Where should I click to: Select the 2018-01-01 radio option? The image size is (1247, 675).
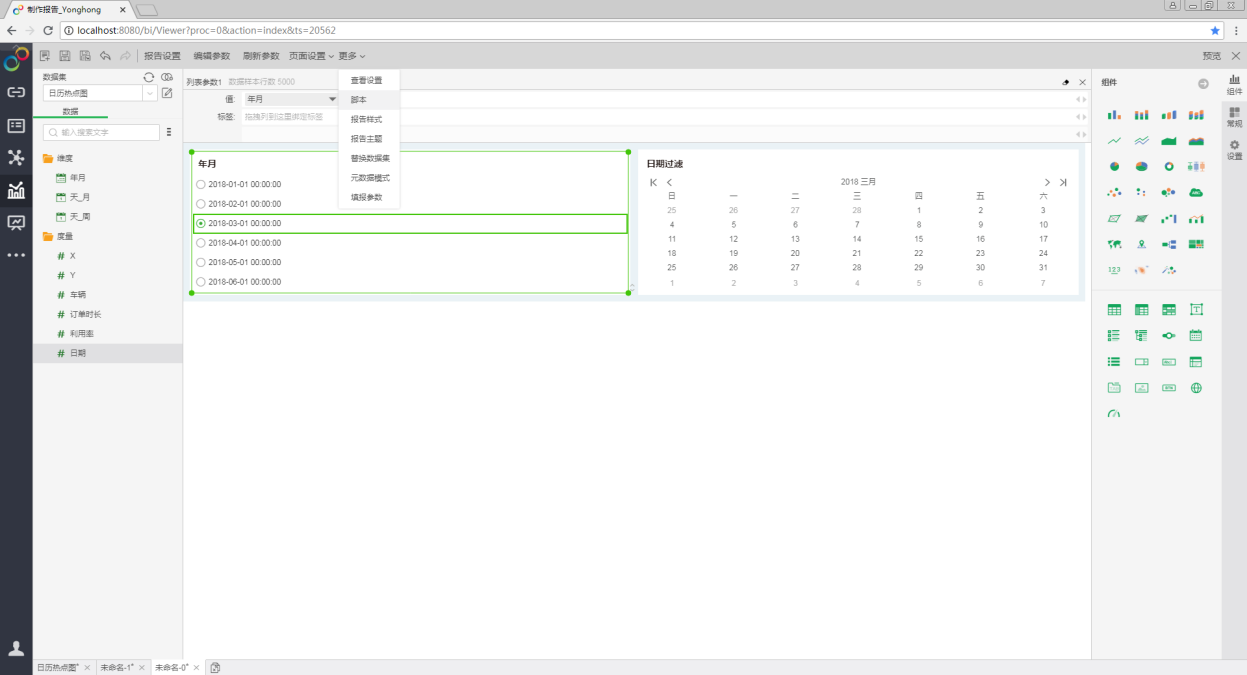pyautogui.click(x=201, y=184)
